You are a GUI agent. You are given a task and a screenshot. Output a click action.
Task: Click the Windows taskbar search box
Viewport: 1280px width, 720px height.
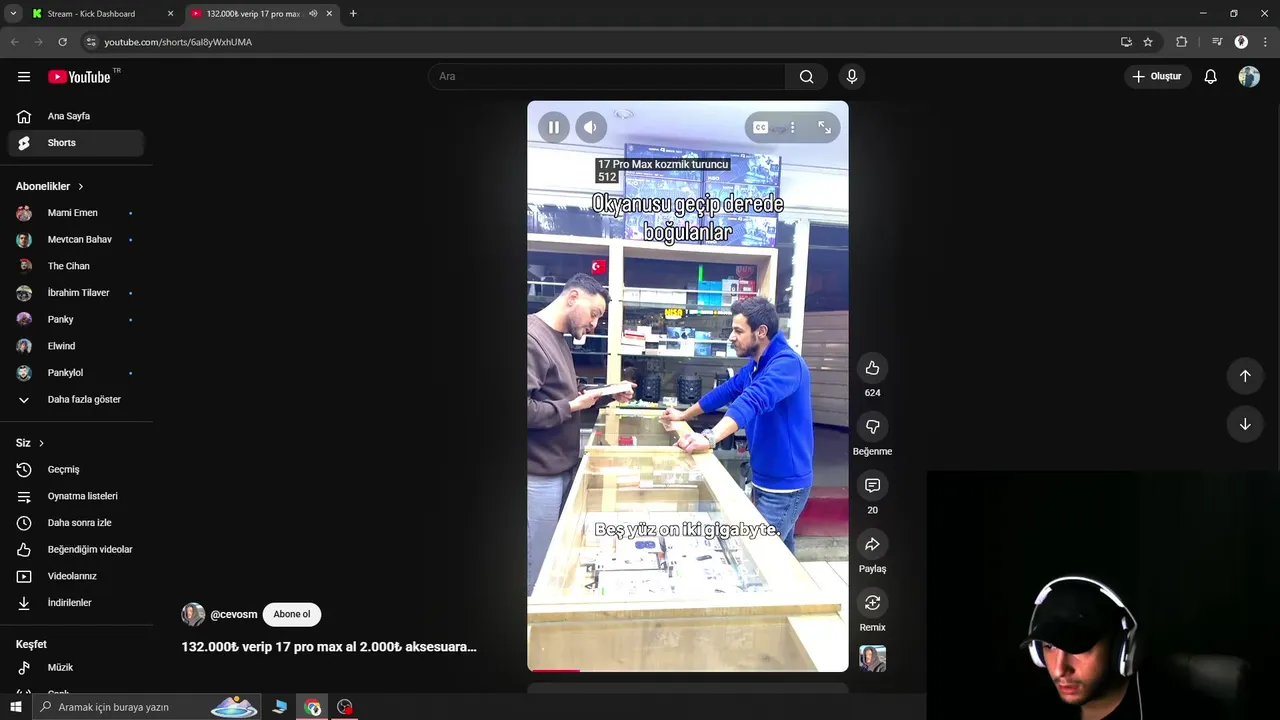[x=147, y=707]
